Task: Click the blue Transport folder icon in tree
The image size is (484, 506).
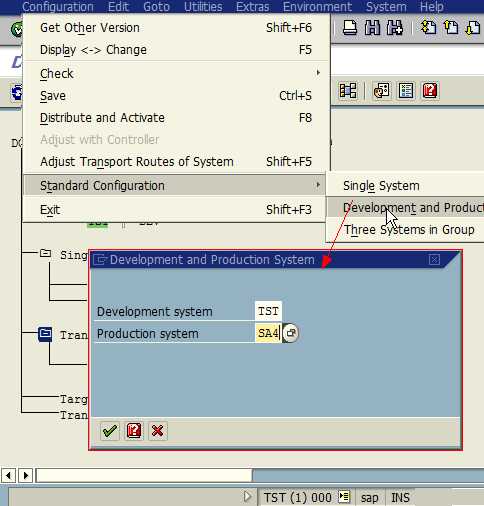Action: [45, 334]
